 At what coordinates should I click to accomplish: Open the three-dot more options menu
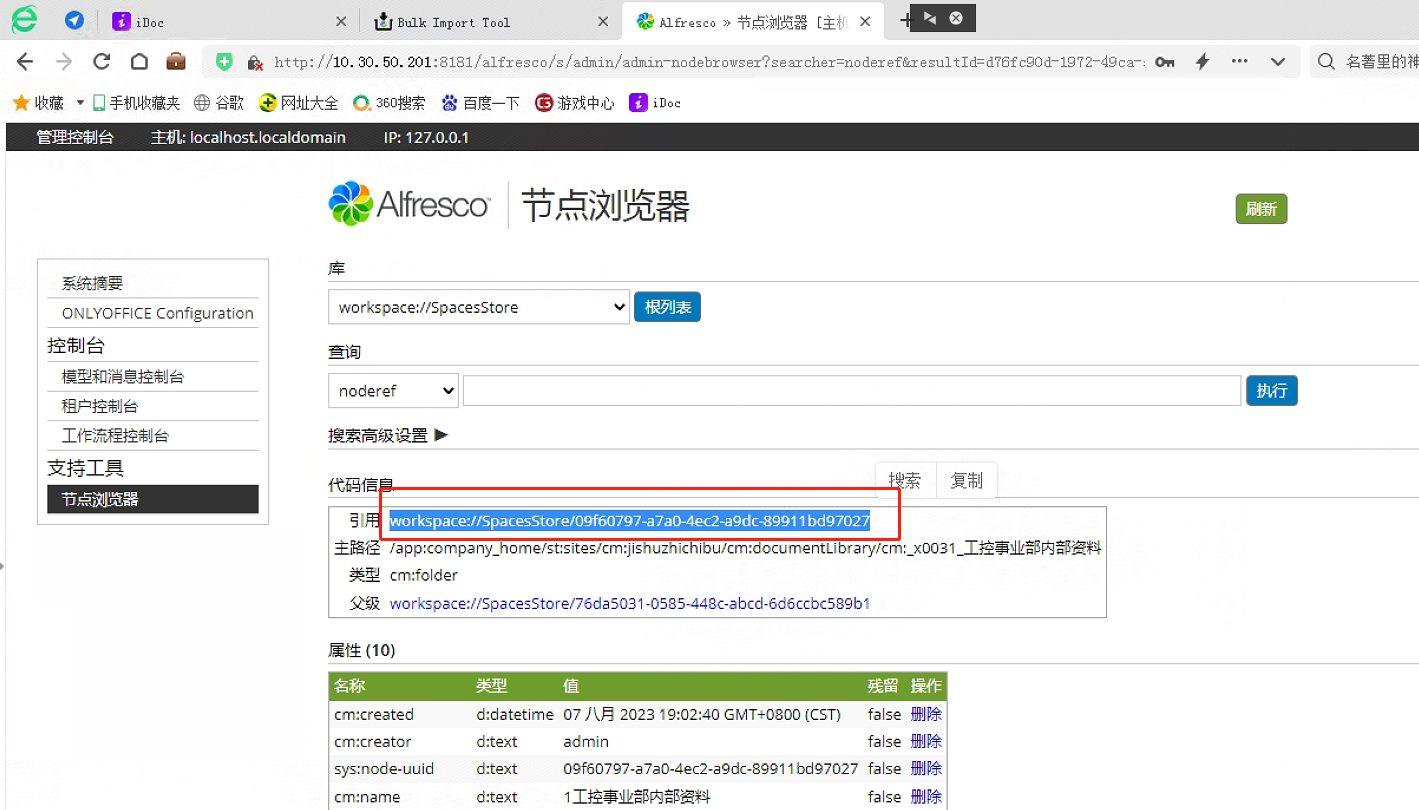(1240, 62)
